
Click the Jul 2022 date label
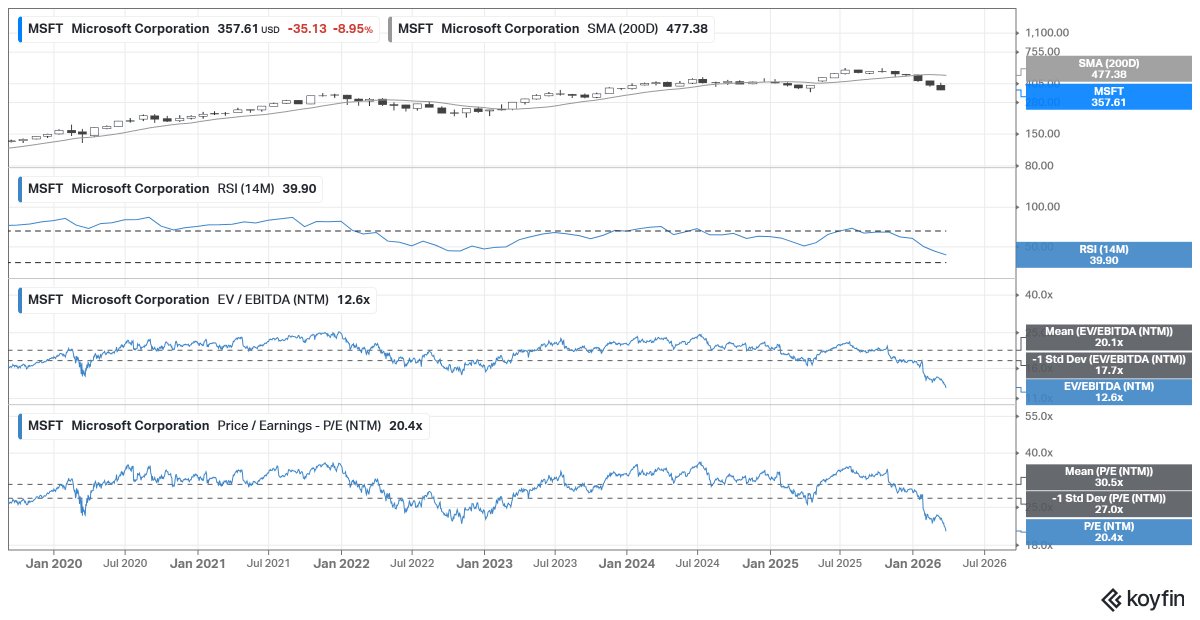pos(412,564)
